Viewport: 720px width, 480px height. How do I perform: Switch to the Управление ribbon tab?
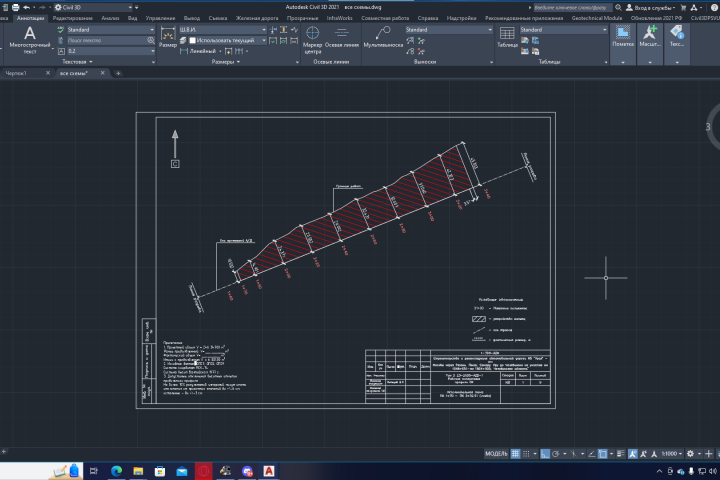coord(160,18)
